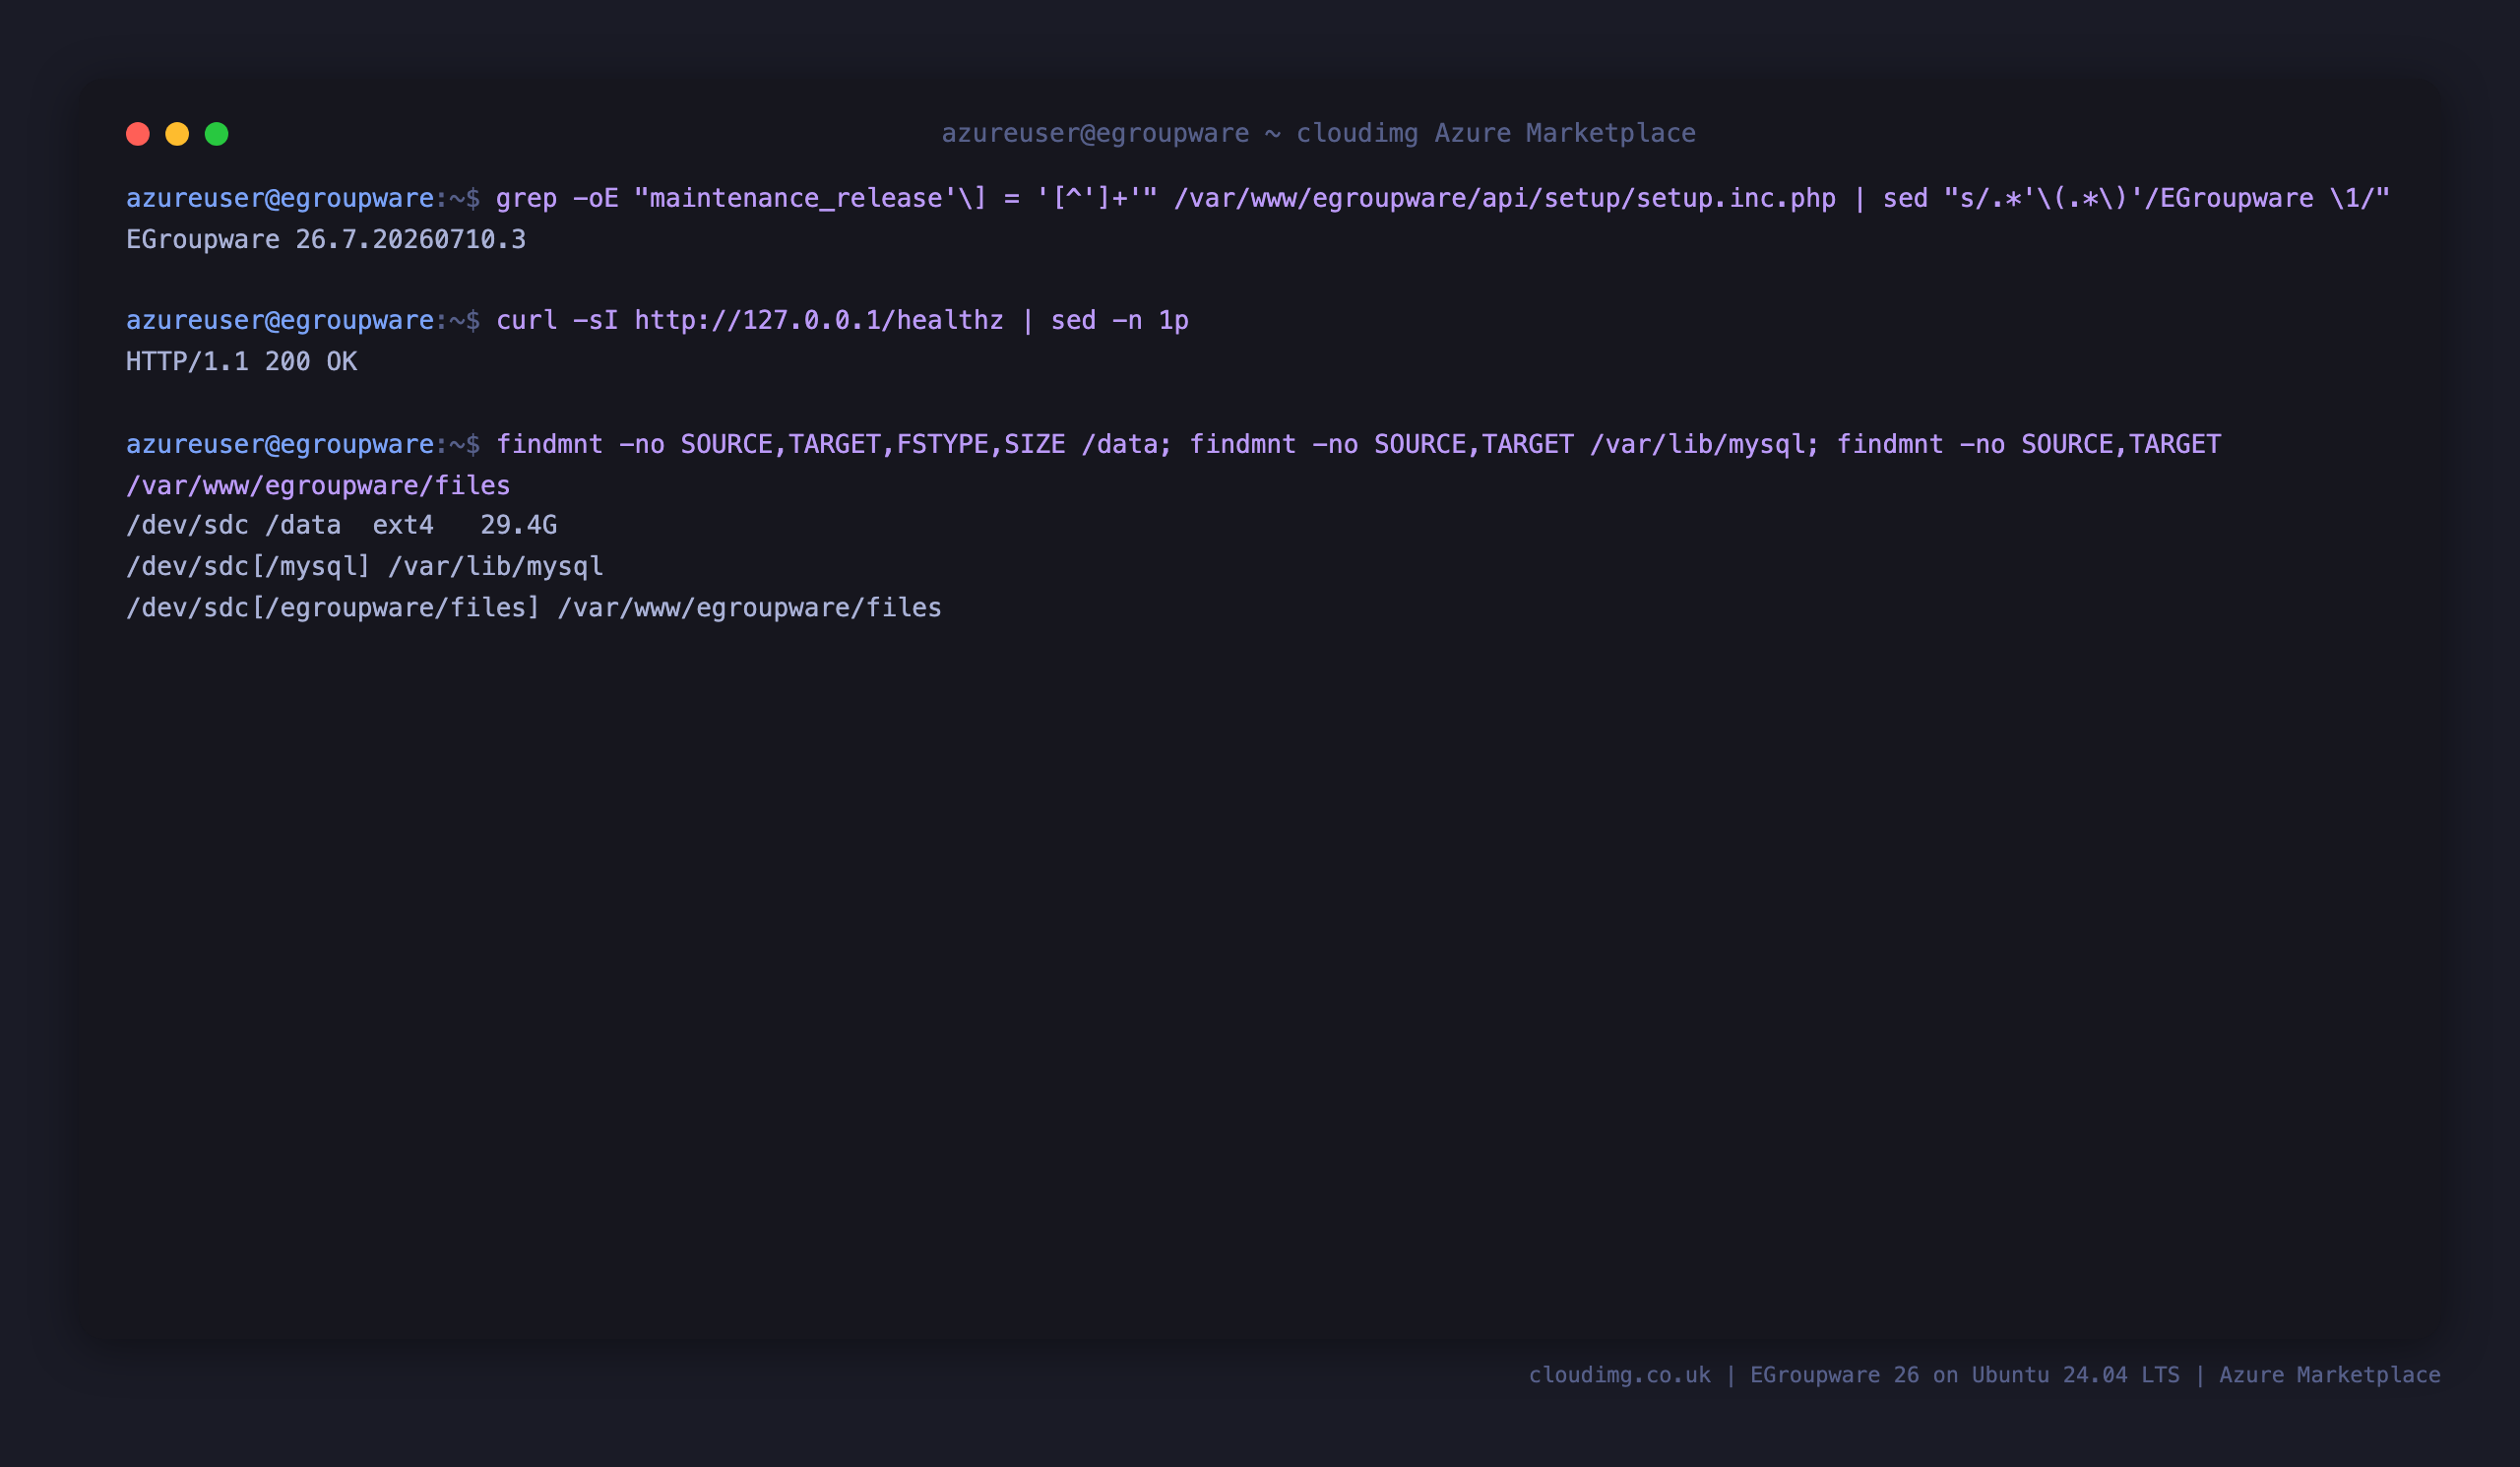Image resolution: width=2520 pixels, height=1467 pixels.
Task: Click the grep maintenance_release command line
Action: 1442,198
